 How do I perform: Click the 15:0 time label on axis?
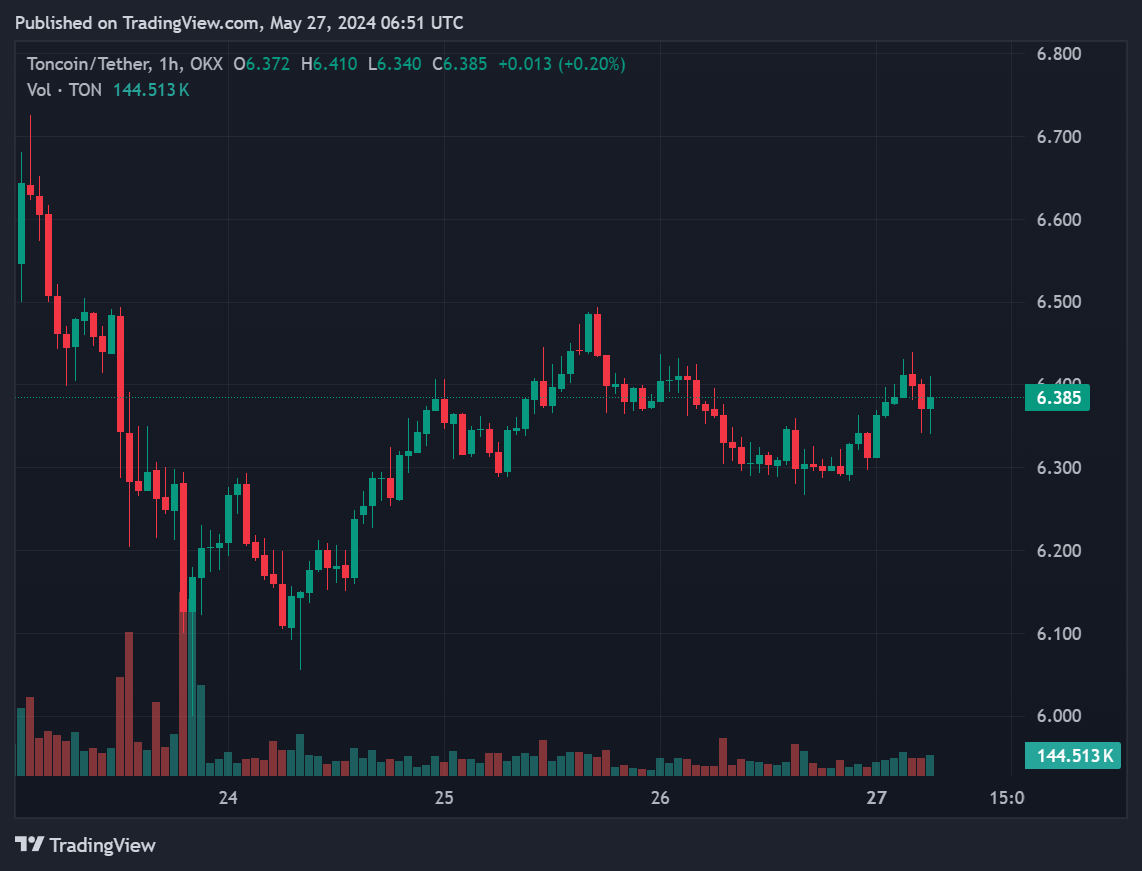(1006, 798)
